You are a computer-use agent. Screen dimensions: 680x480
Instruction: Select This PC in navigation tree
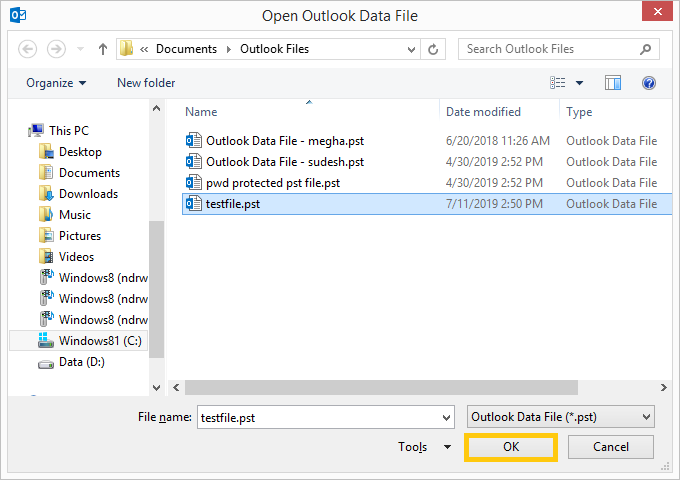69,131
